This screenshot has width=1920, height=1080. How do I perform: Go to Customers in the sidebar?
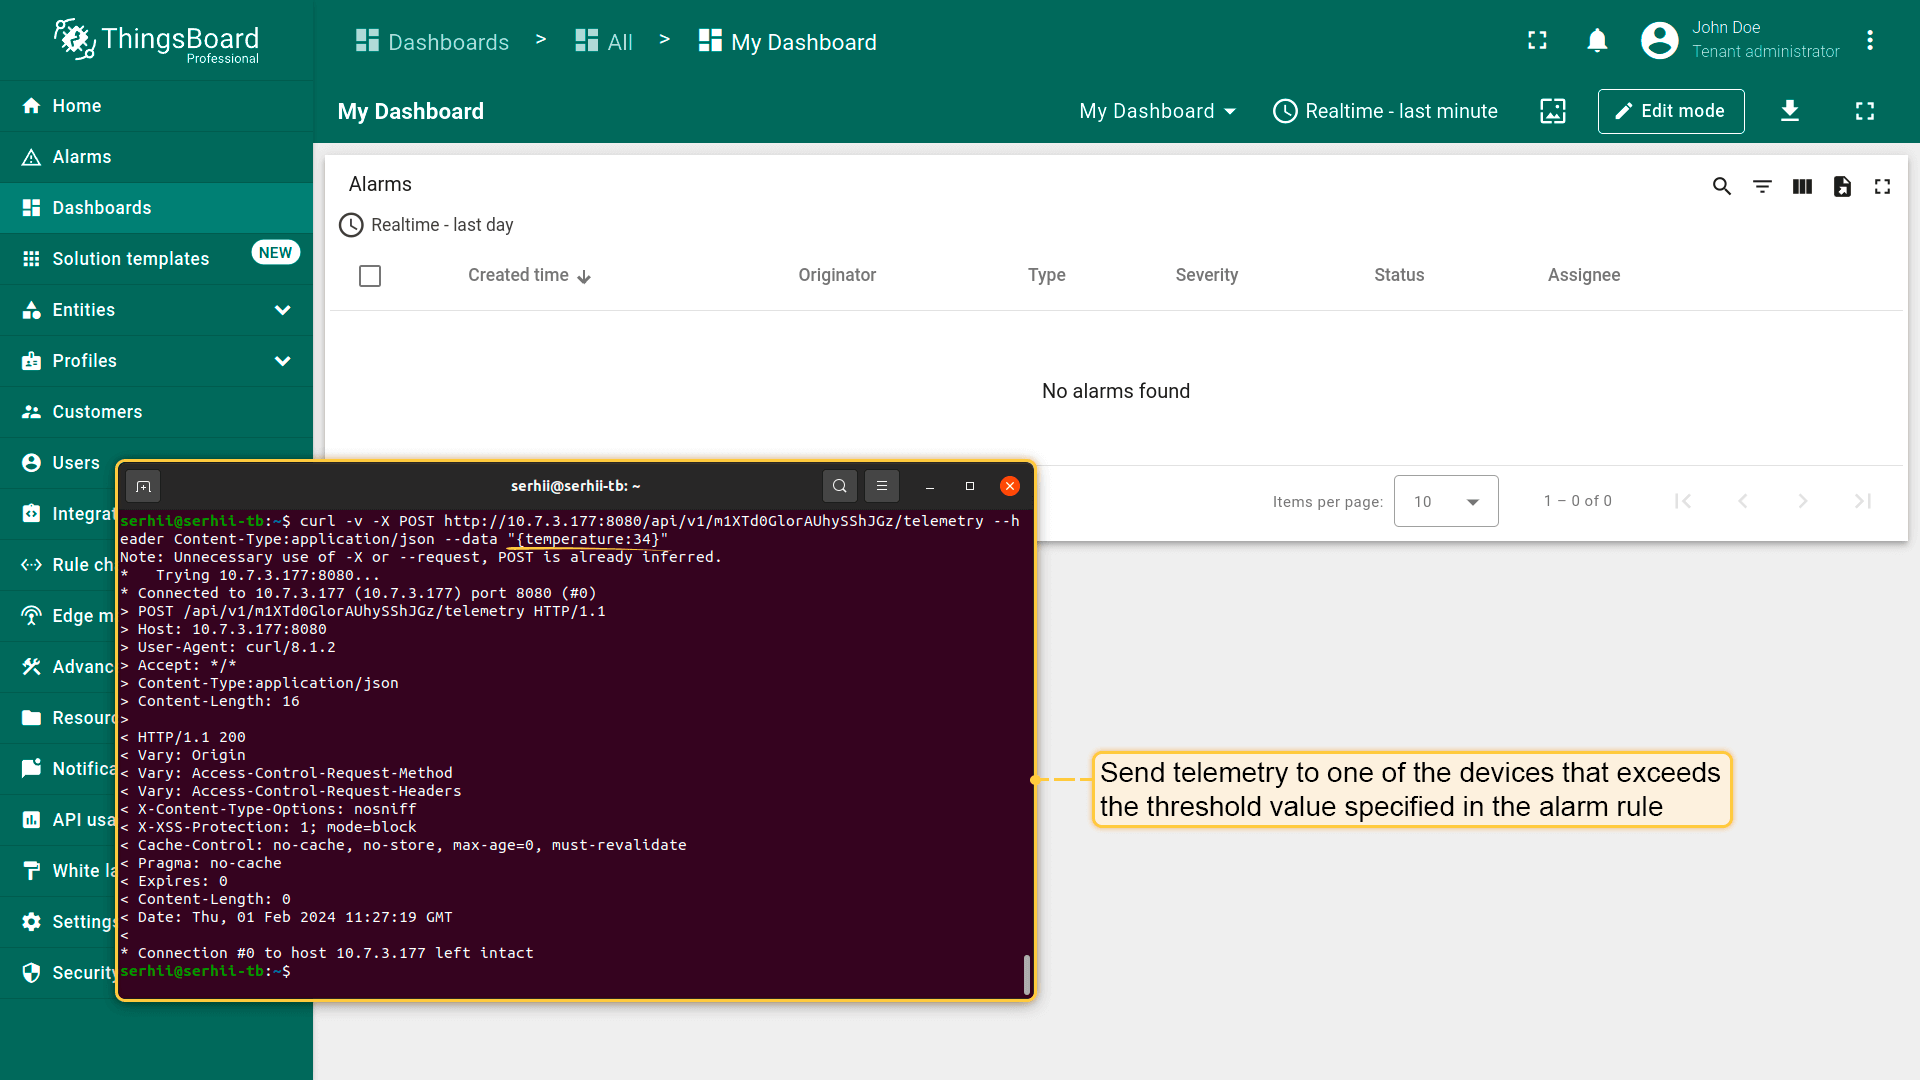(97, 412)
